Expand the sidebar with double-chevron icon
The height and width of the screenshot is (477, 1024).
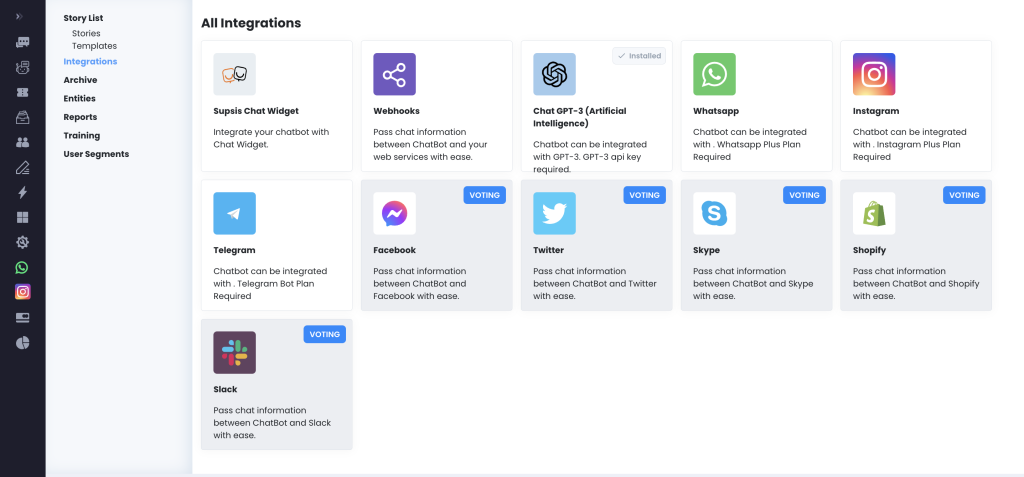(20, 16)
